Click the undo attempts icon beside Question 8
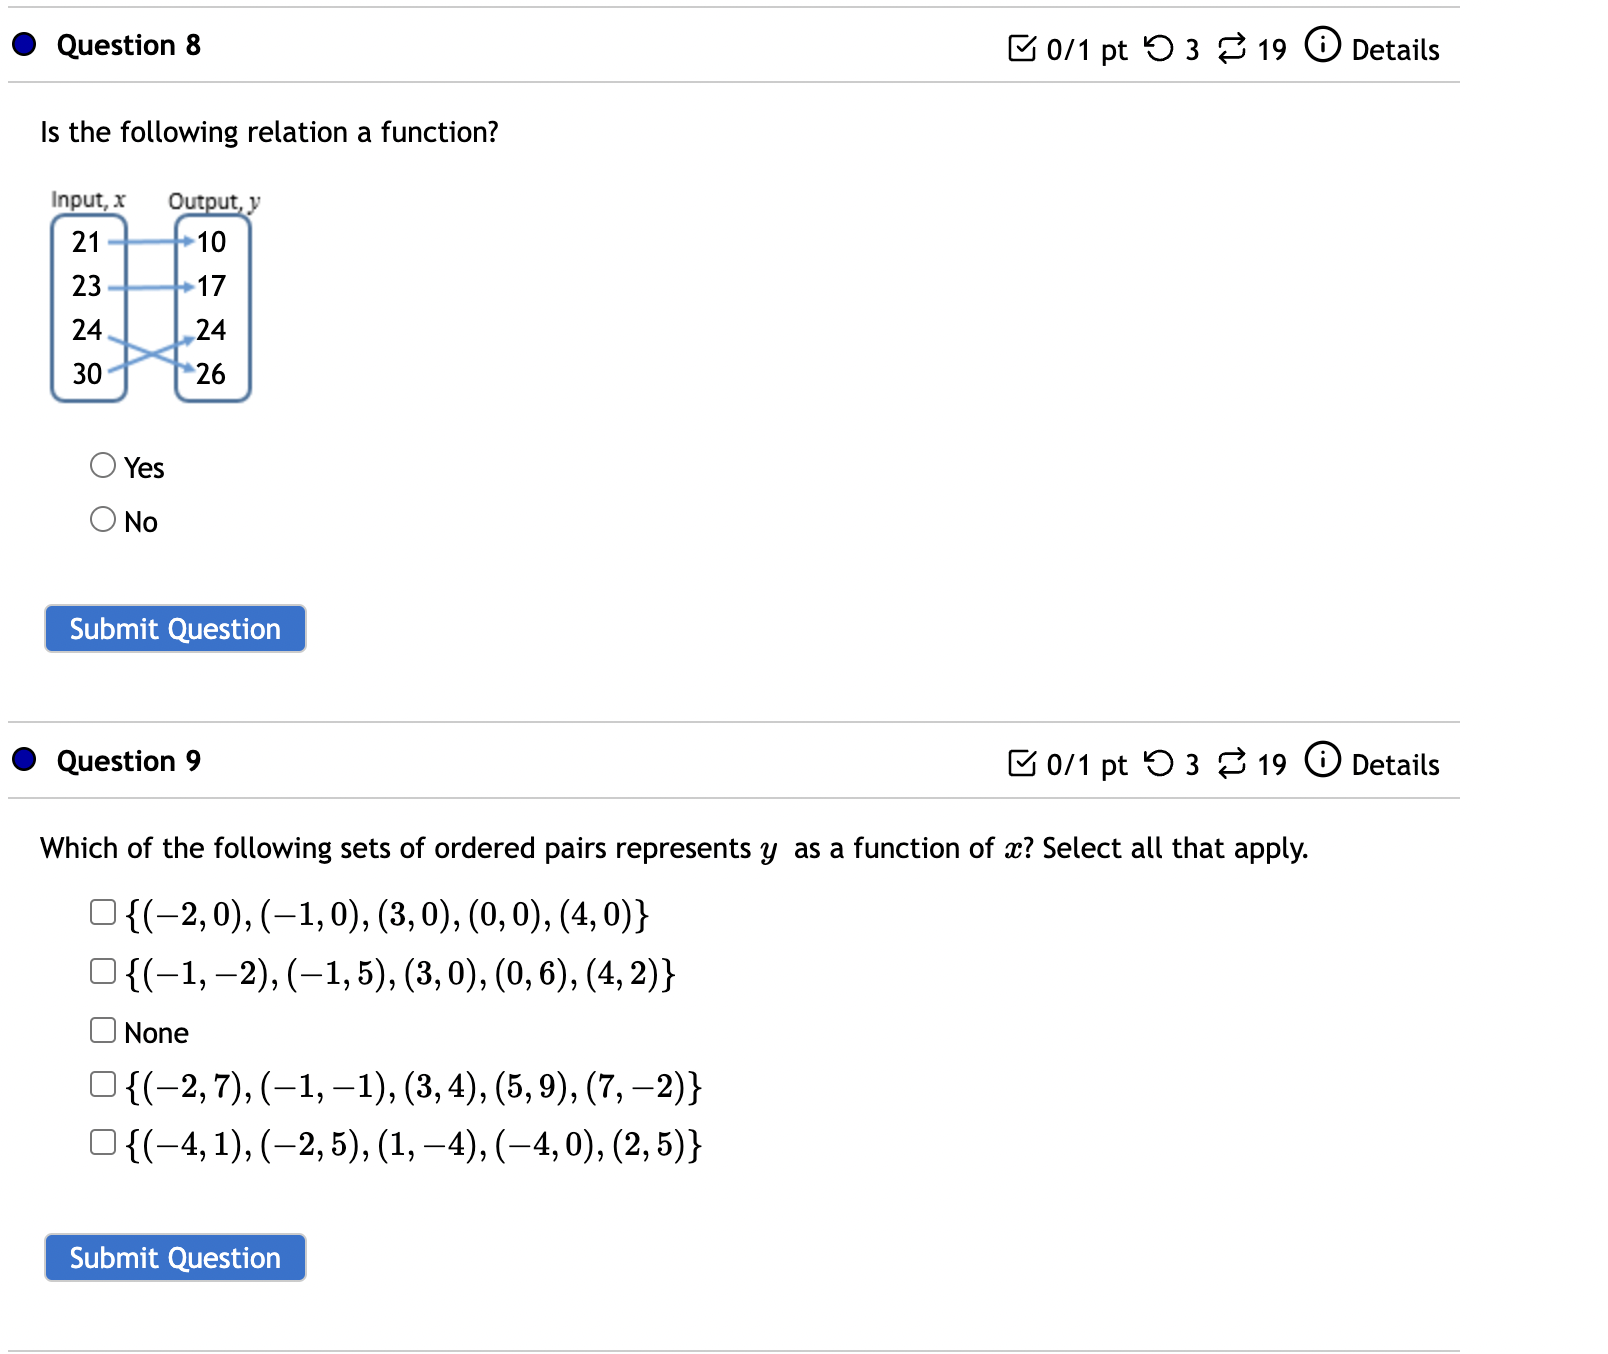This screenshot has height=1354, width=1608. click(x=1158, y=48)
